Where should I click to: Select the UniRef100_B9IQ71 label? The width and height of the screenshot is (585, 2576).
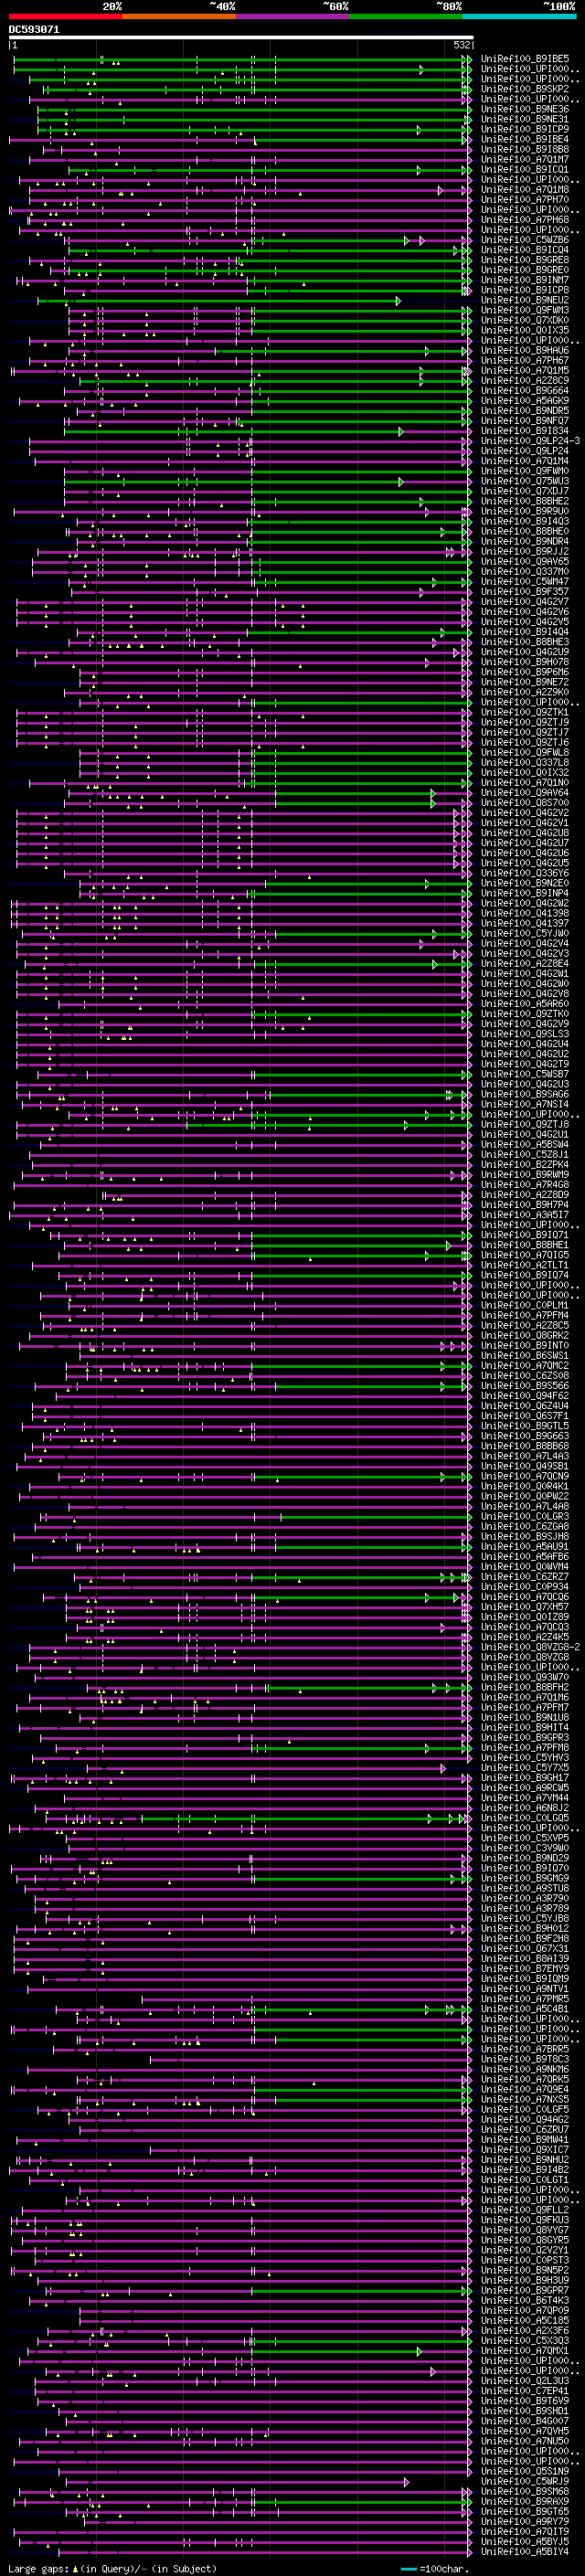coord(525,1235)
